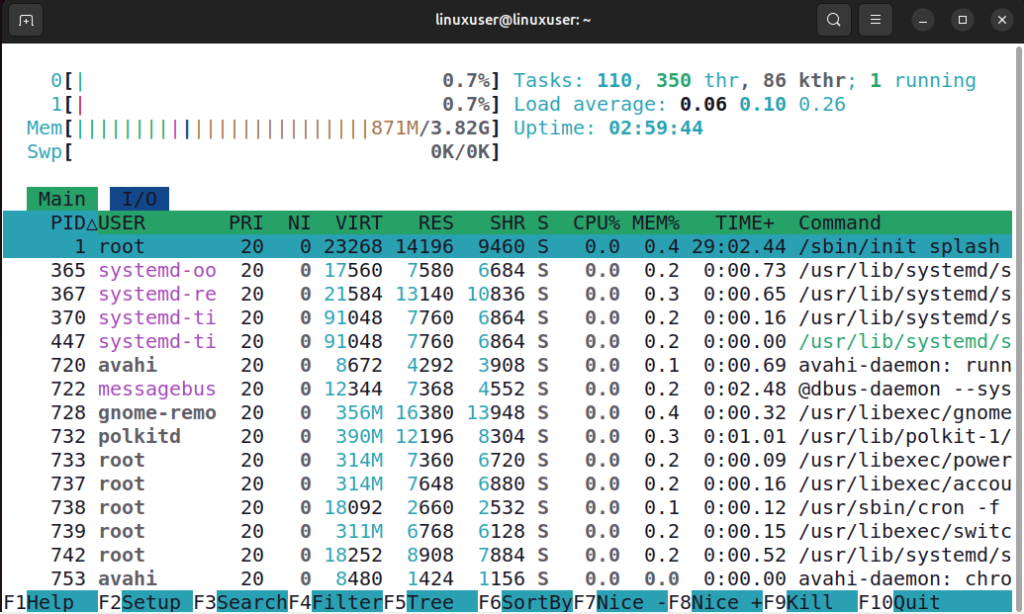Viewport: 1024px width, 614px height.
Task: Click the new tab icon in title bar
Action: [x=27, y=20]
